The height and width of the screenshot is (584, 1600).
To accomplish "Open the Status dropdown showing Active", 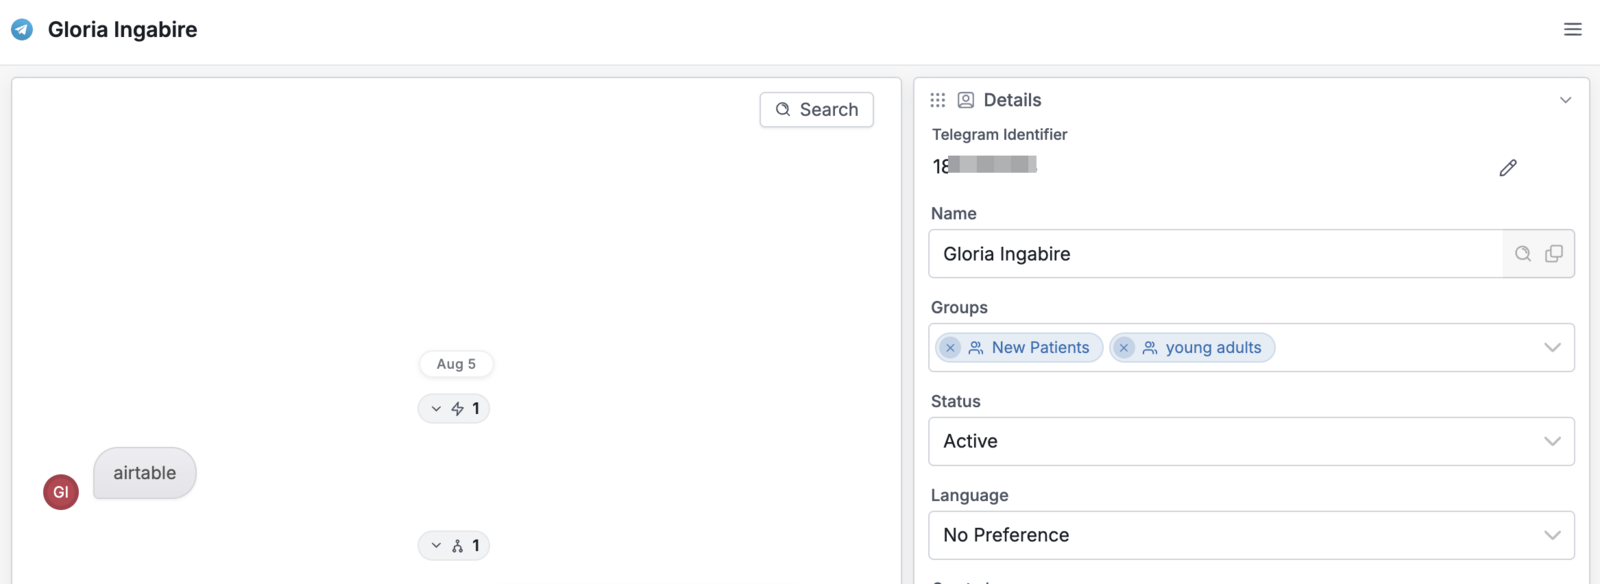I will point(1251,441).
